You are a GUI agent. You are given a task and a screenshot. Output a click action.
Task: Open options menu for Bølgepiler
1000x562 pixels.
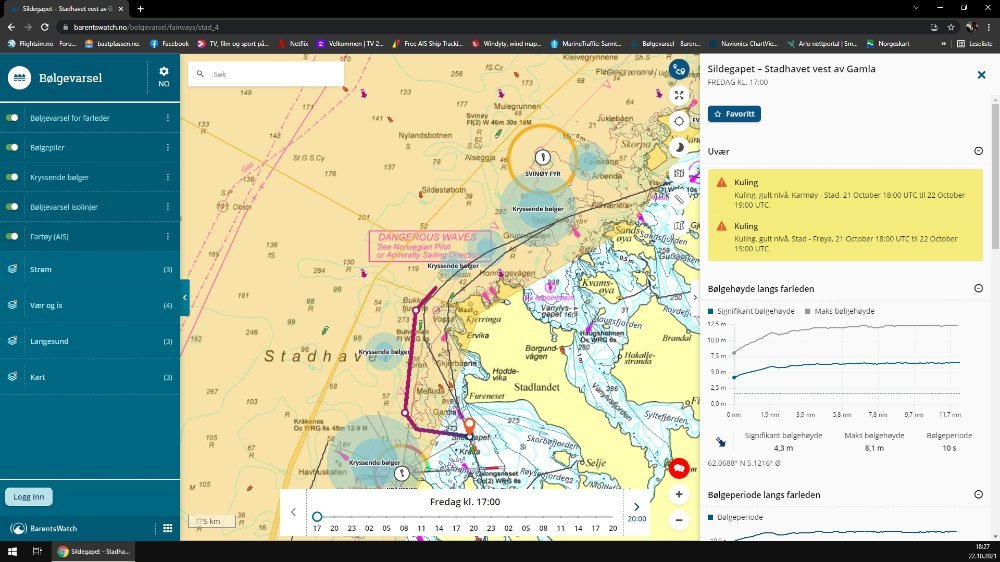point(168,147)
